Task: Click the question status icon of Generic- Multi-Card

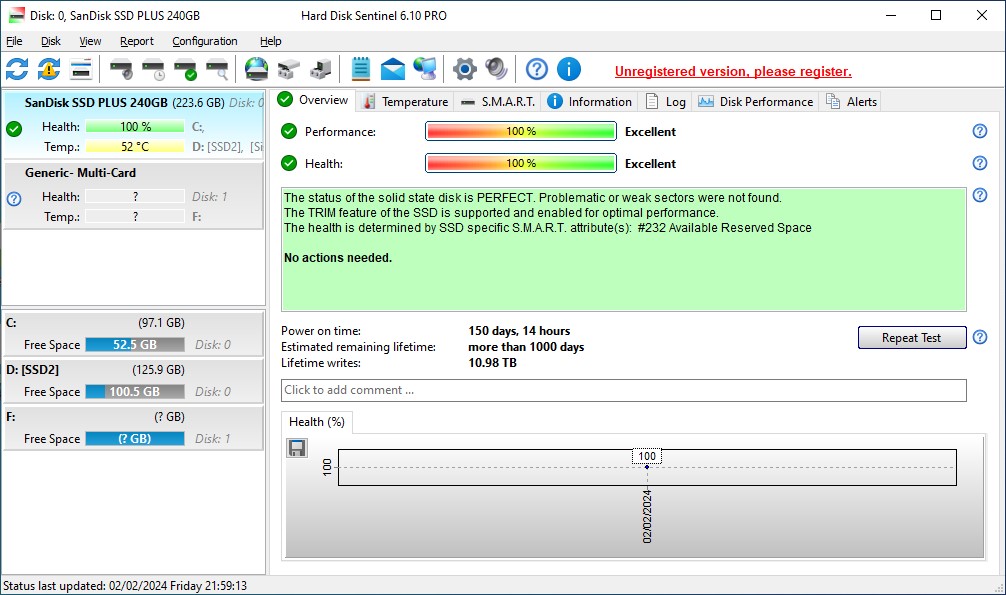Action: pyautogui.click(x=14, y=199)
